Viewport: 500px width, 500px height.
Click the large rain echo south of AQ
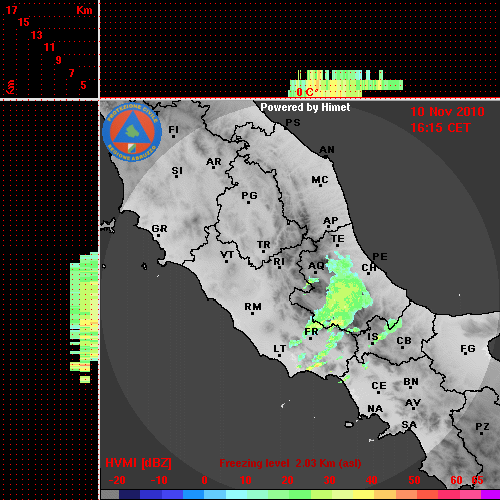[343, 293]
